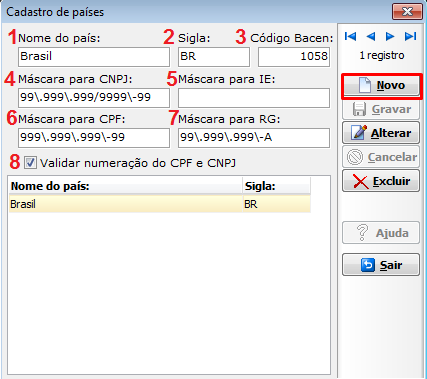Go to first record navigation arrow
This screenshot has width=427, height=379.
350,36
